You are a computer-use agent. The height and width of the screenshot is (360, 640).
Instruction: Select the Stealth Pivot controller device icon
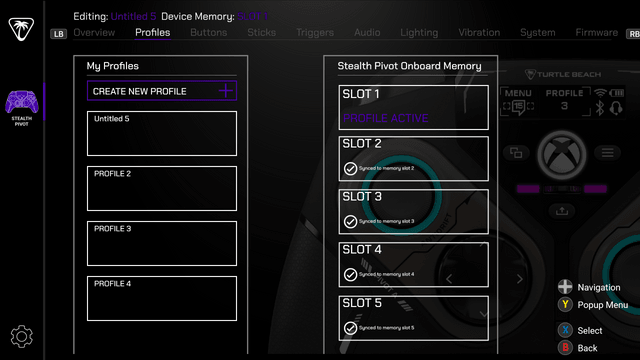(x=22, y=107)
